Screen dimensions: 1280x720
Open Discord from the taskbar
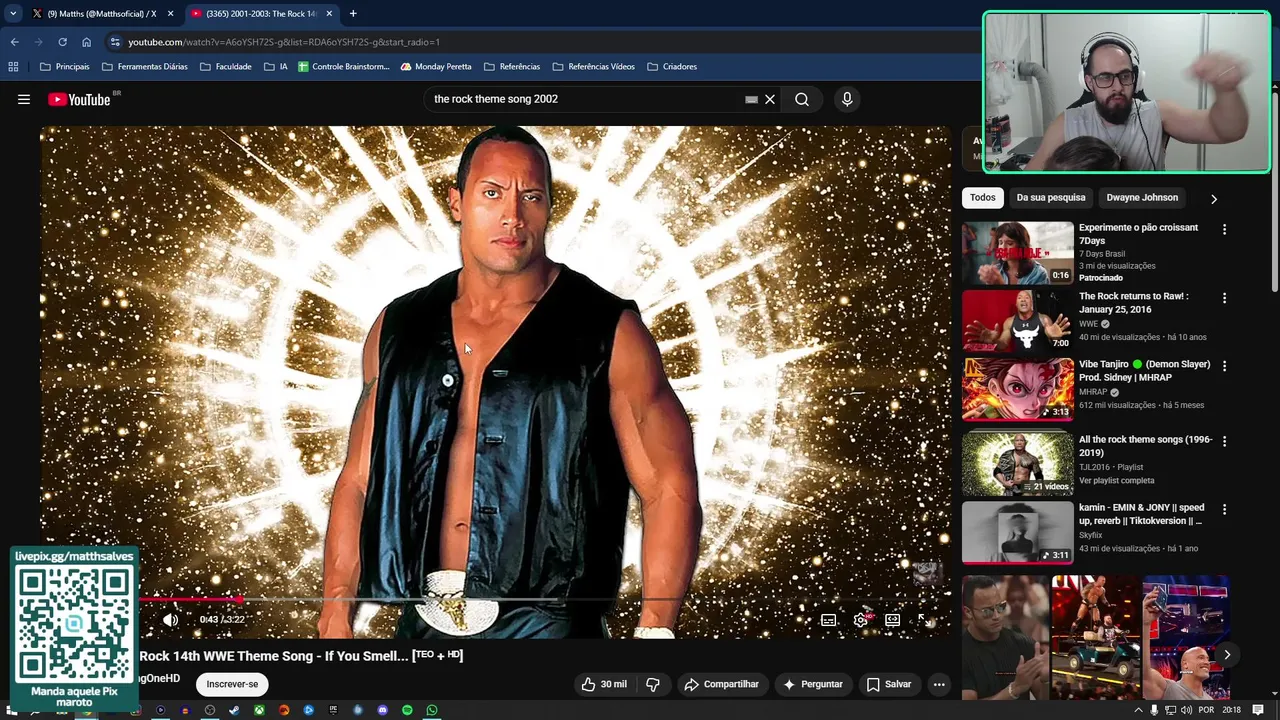tap(382, 710)
